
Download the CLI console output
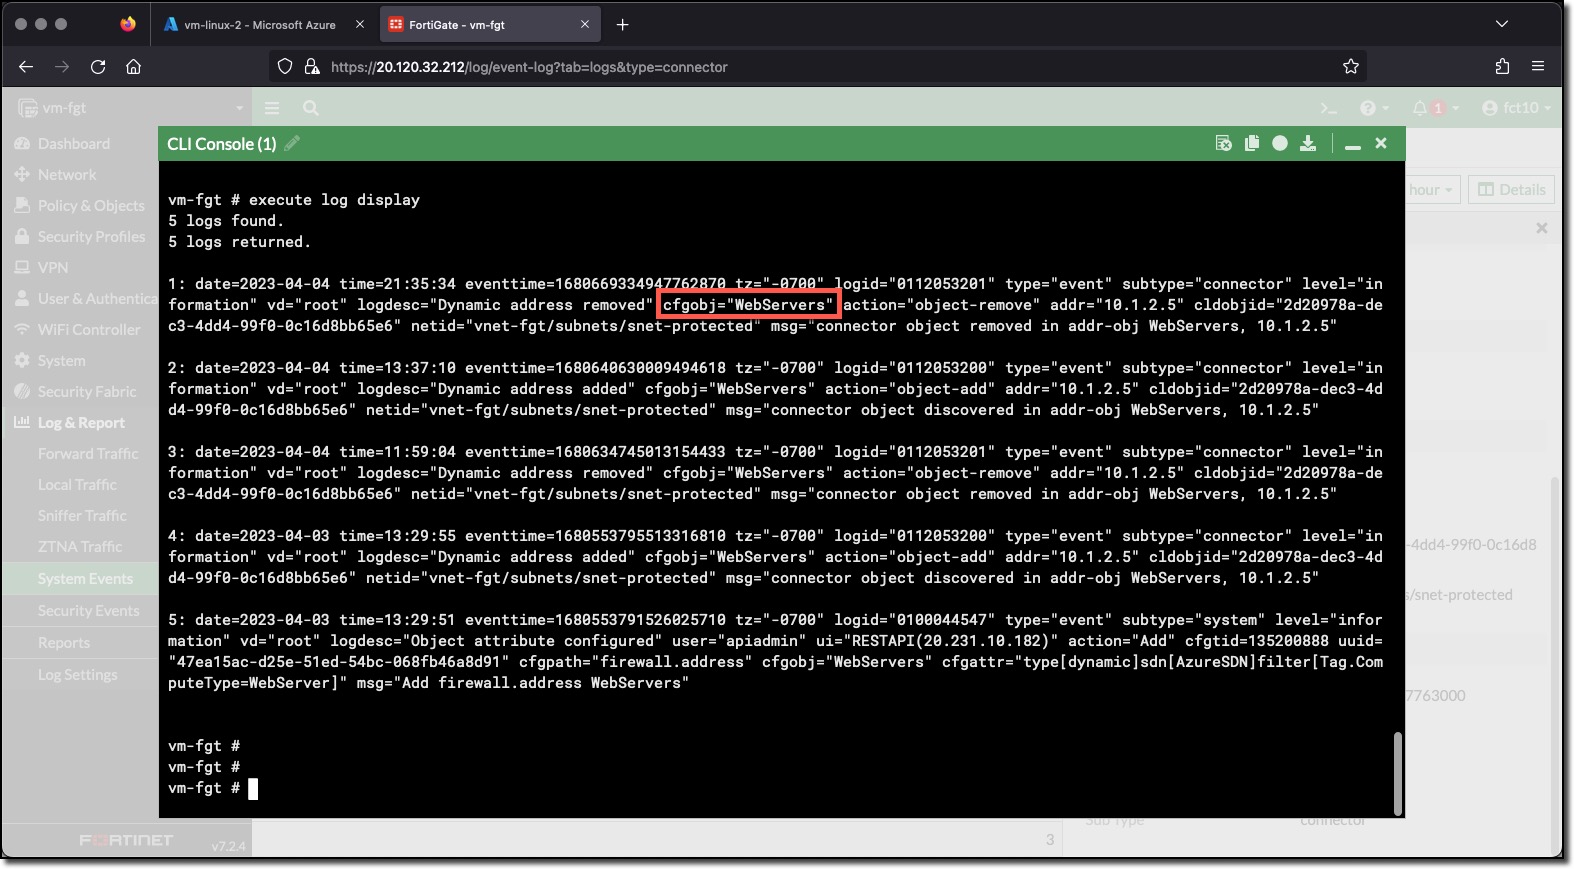pos(1308,144)
